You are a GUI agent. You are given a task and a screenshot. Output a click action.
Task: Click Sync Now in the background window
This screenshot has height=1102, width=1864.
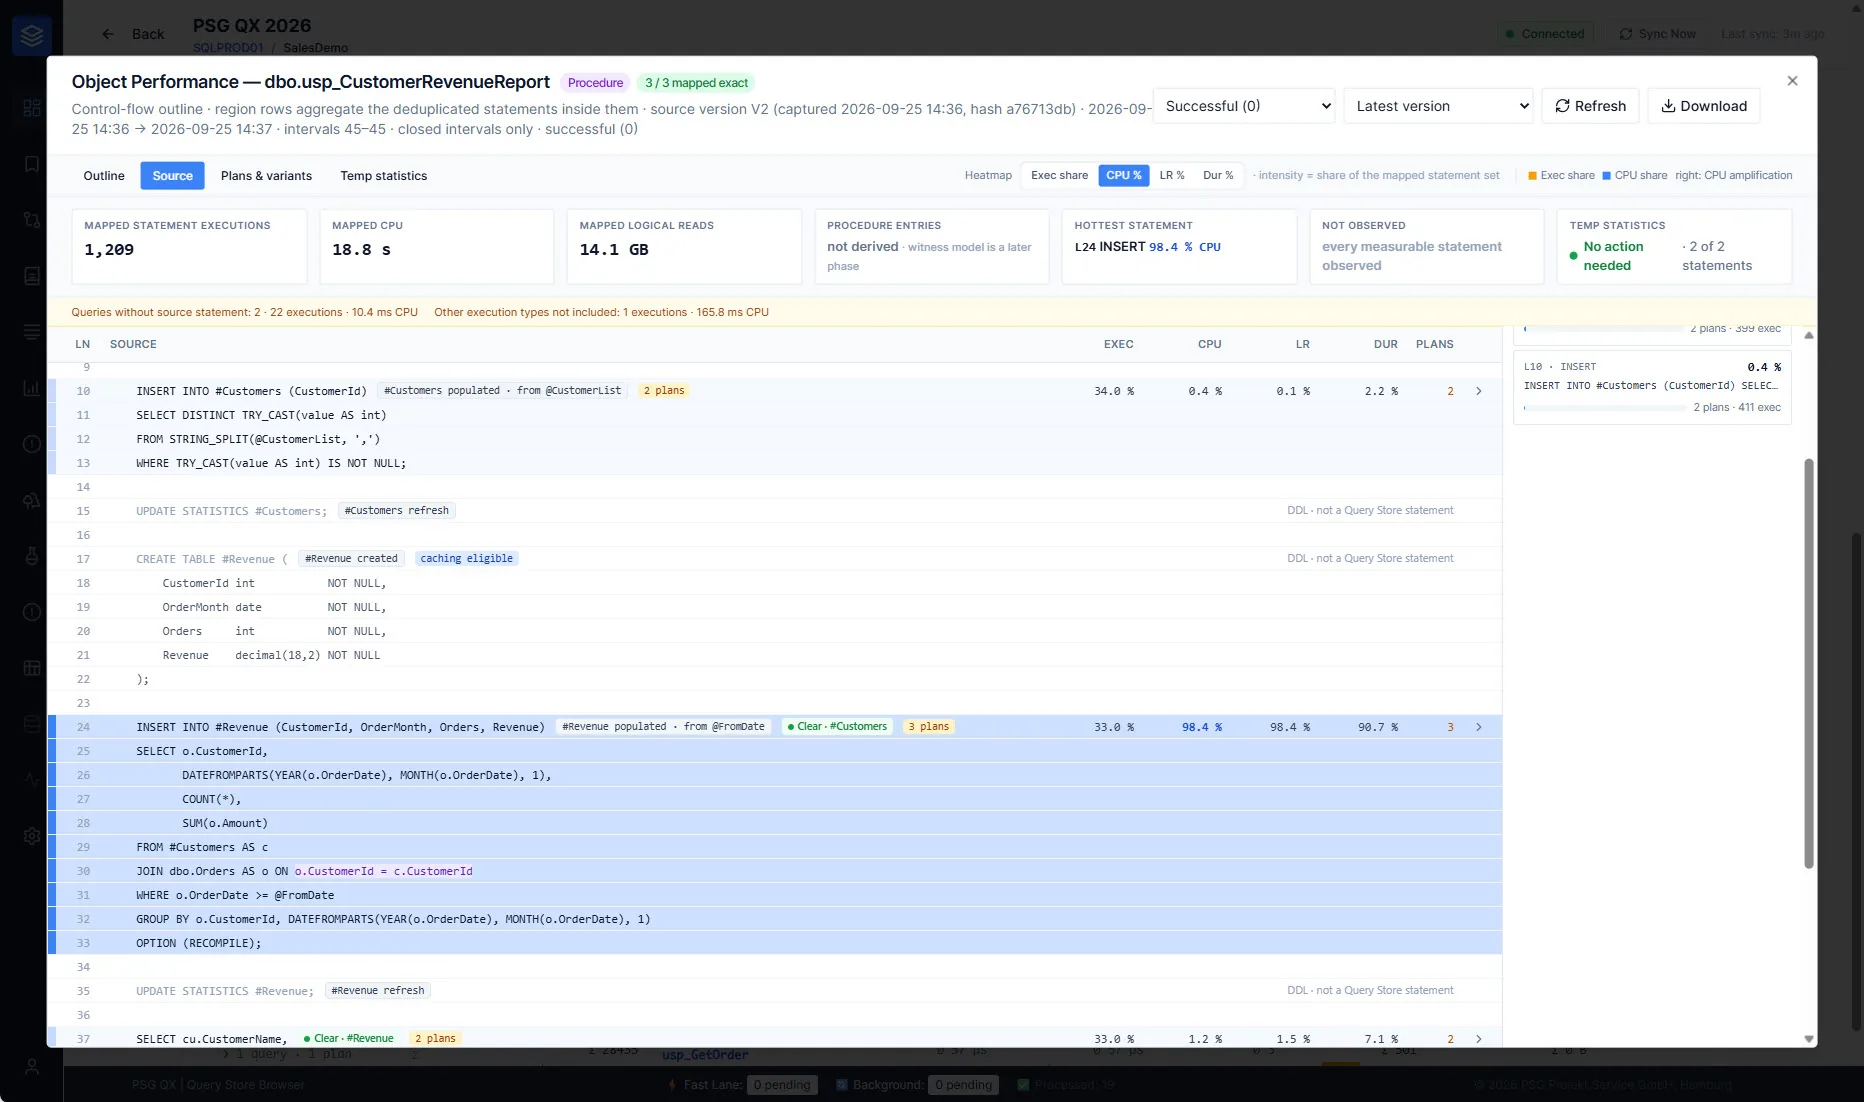pyautogui.click(x=1657, y=34)
